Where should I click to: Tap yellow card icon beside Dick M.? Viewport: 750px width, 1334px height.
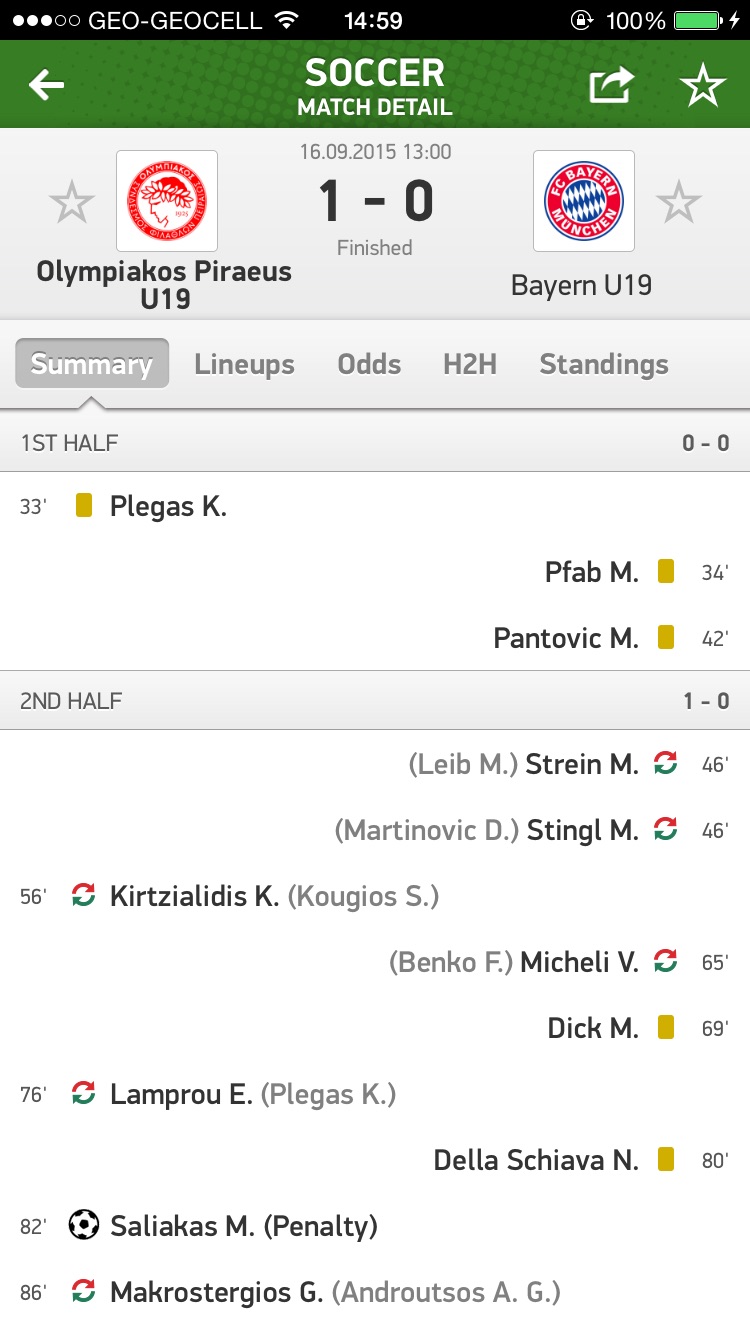click(x=665, y=1027)
